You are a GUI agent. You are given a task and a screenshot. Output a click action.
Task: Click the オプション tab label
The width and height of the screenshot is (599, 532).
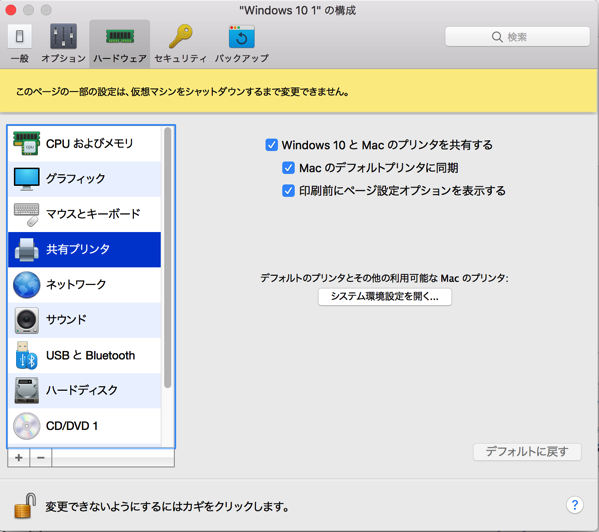63,58
